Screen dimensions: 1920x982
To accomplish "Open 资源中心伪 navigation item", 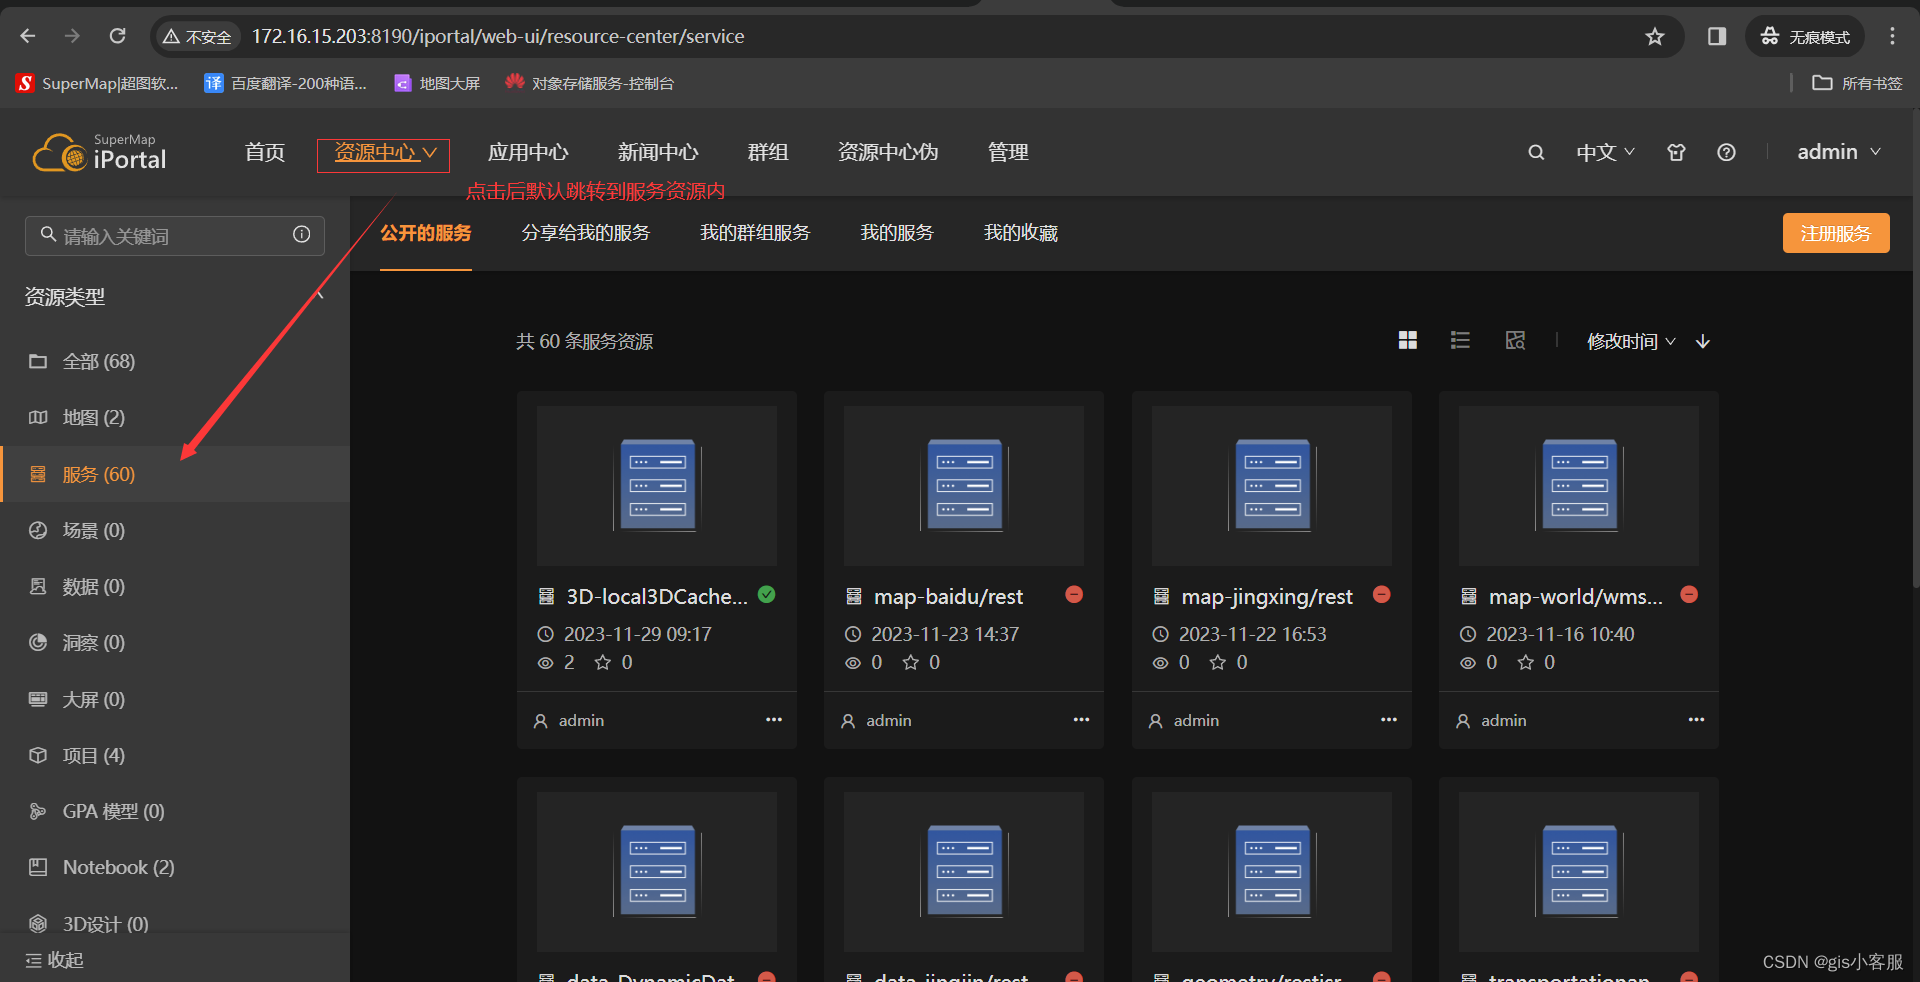I will click(x=888, y=153).
